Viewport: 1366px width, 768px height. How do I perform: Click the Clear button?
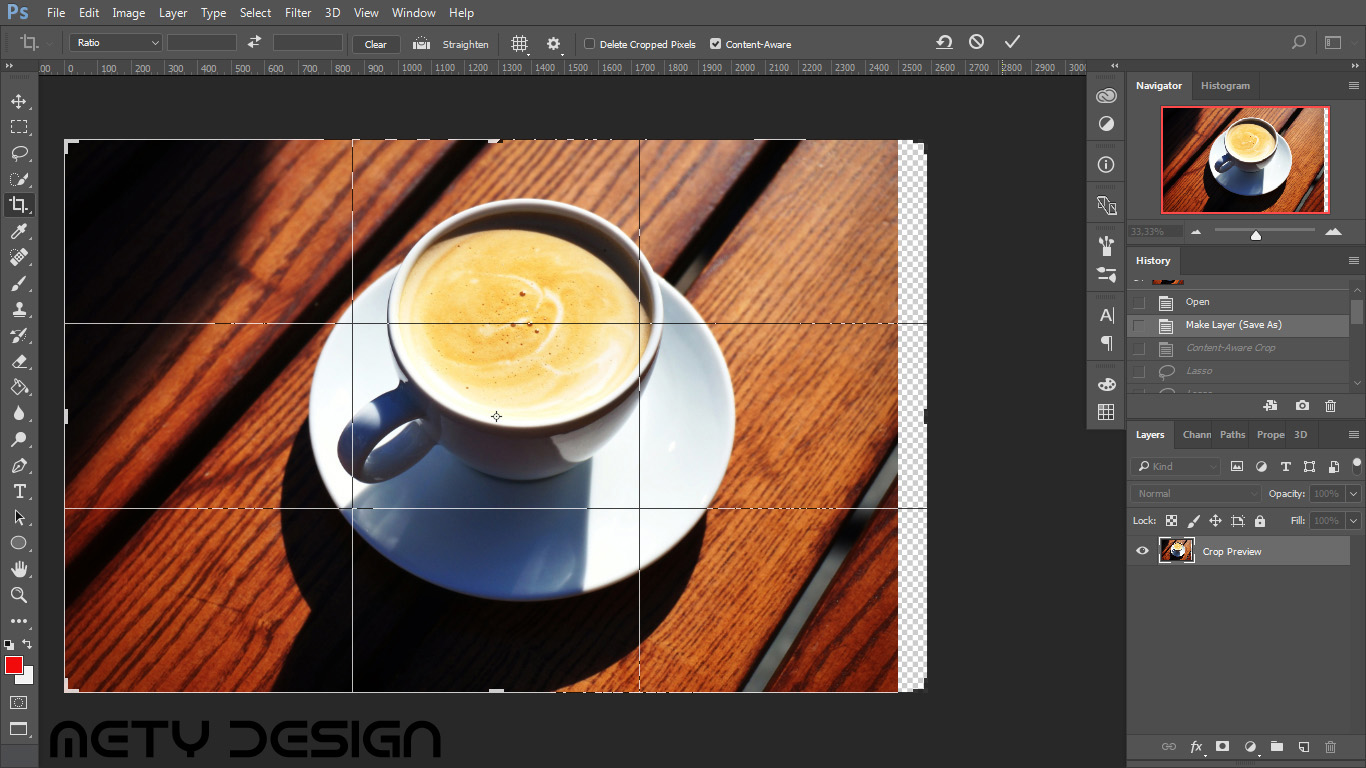[x=376, y=44]
